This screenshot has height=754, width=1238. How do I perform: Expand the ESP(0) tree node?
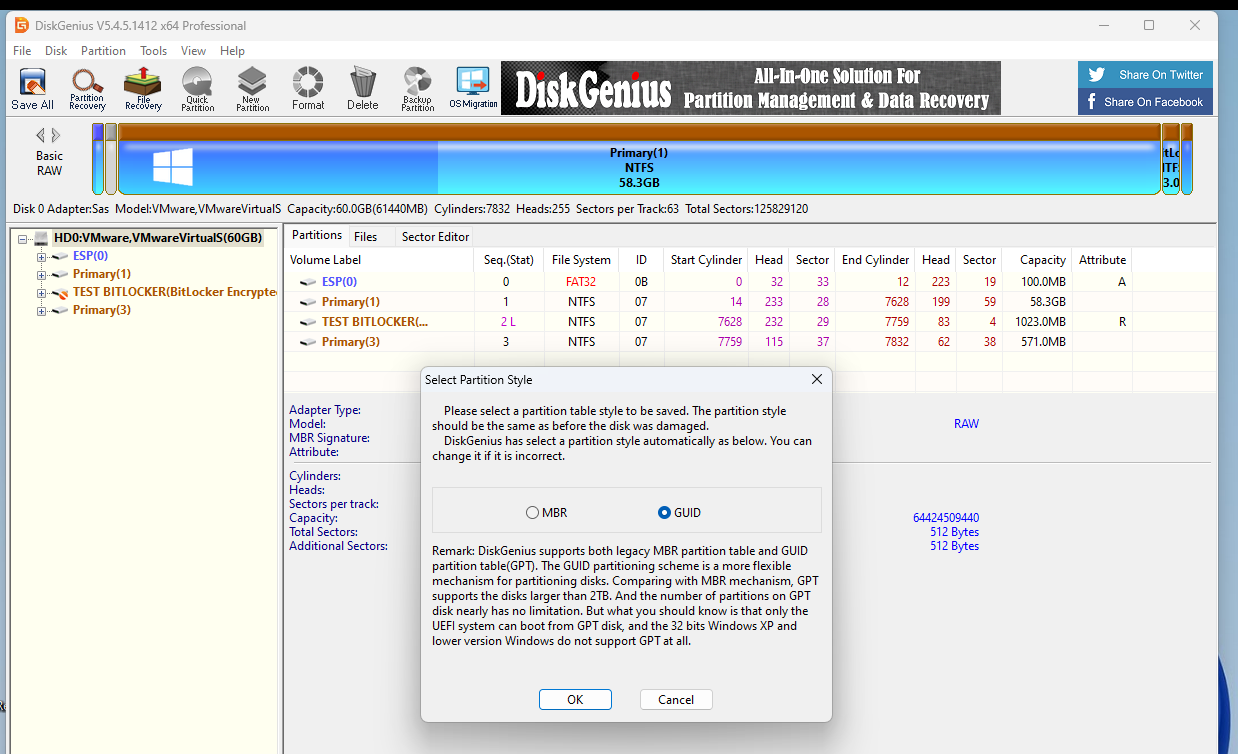pos(41,256)
